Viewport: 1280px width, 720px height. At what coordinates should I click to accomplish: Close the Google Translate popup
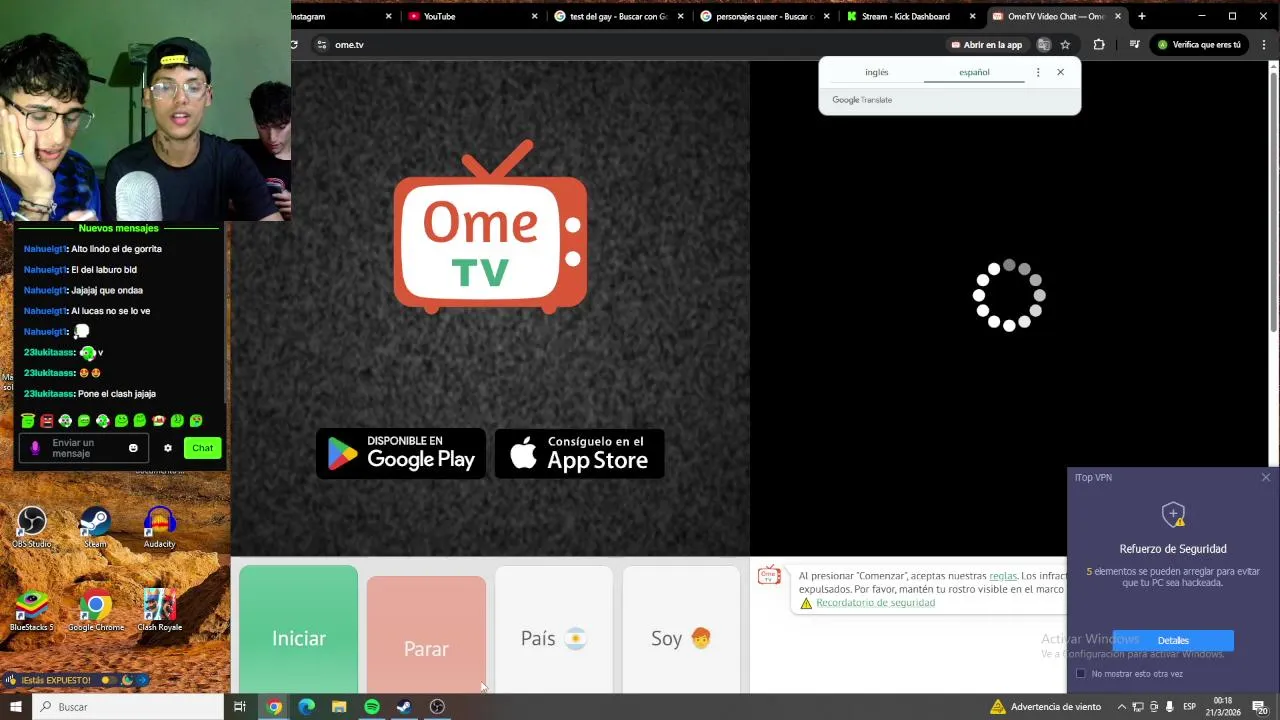[1061, 72]
